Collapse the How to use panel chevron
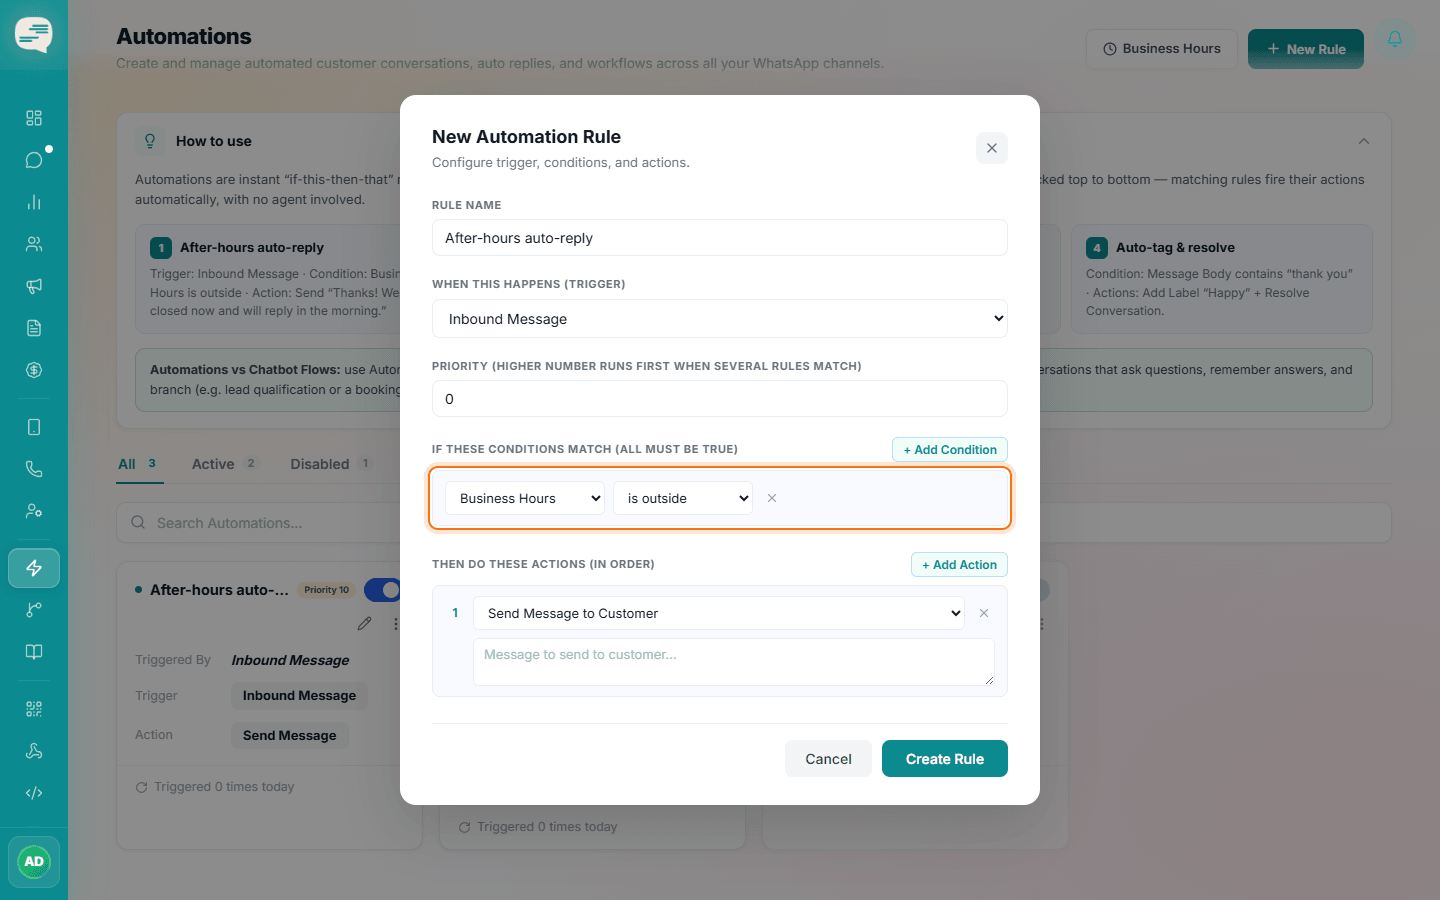Viewport: 1440px width, 900px height. pyautogui.click(x=1364, y=141)
